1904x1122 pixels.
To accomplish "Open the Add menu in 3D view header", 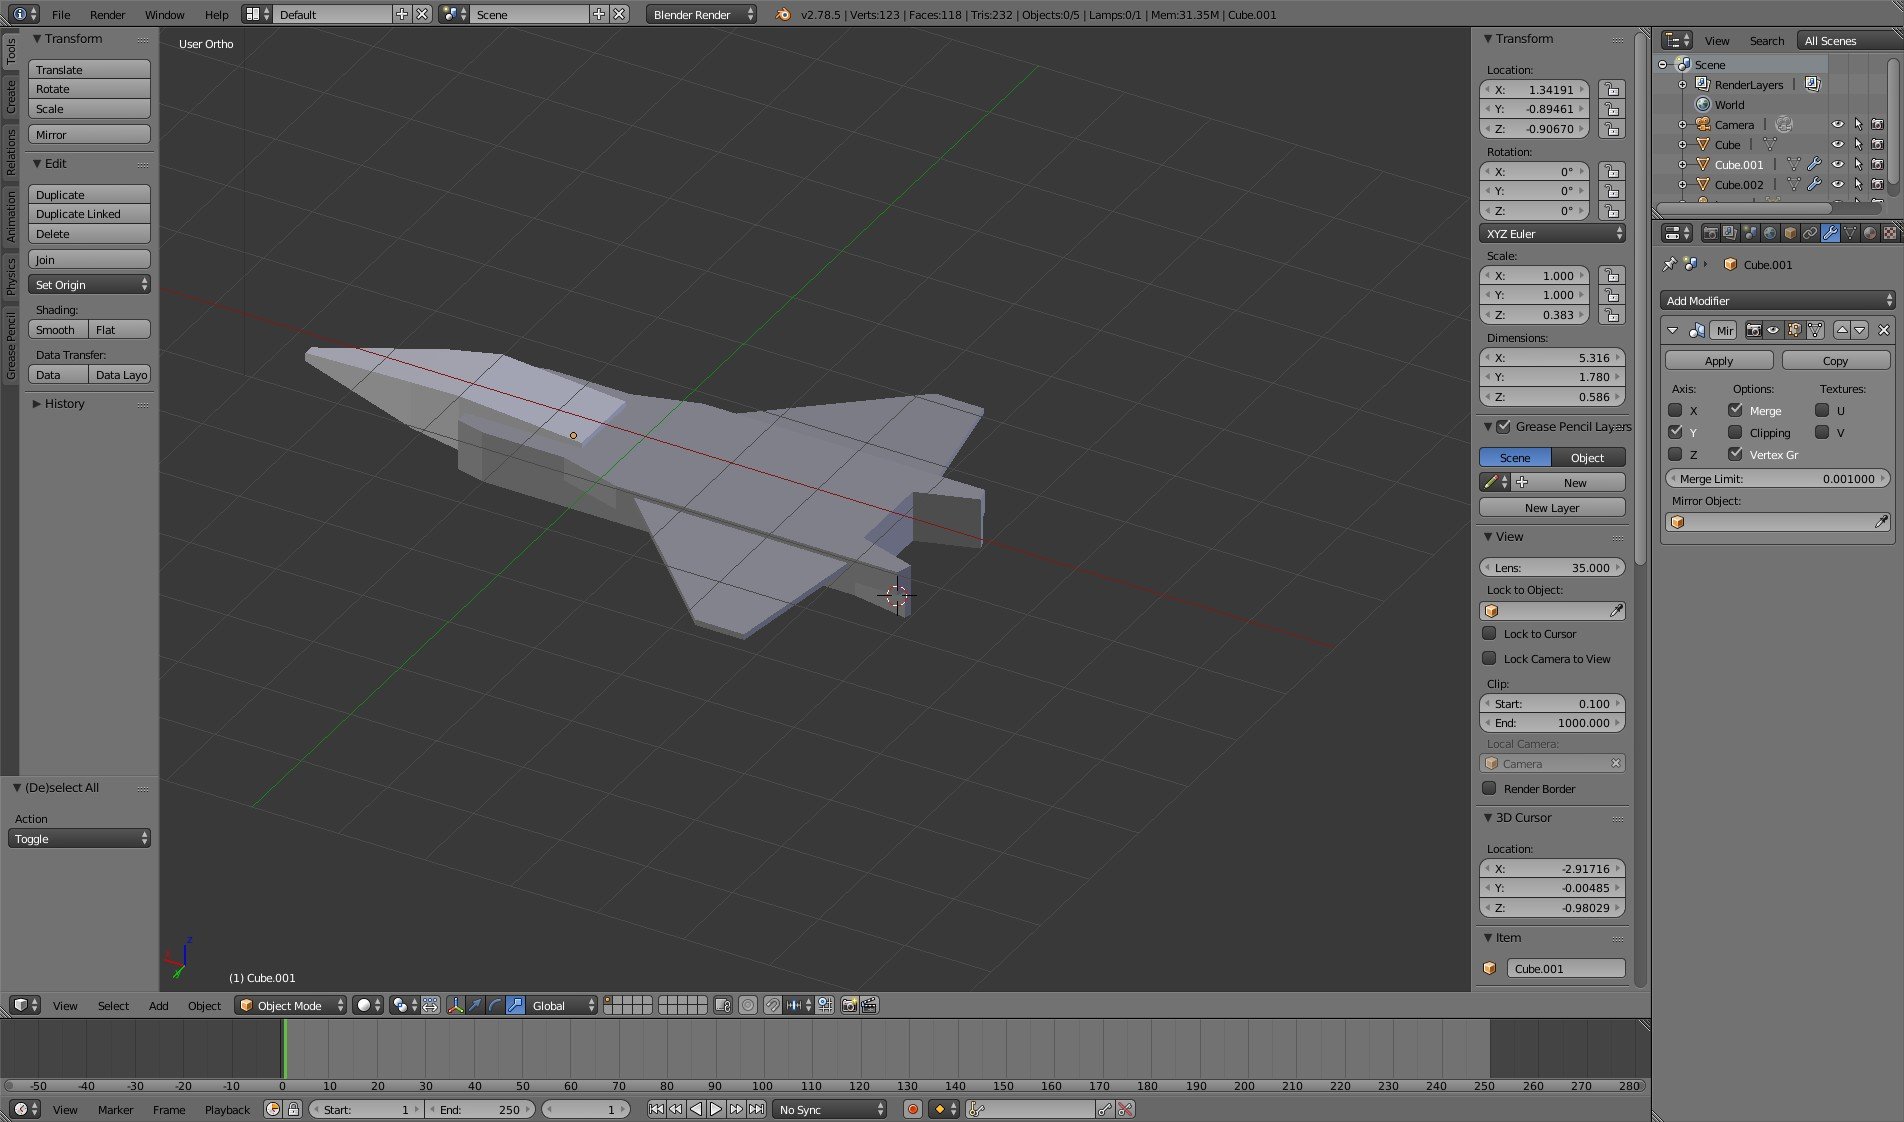I will 158,1005.
